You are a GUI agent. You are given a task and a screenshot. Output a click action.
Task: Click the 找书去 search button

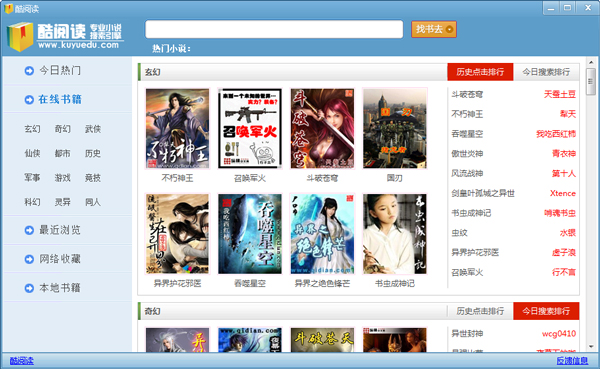coord(434,29)
